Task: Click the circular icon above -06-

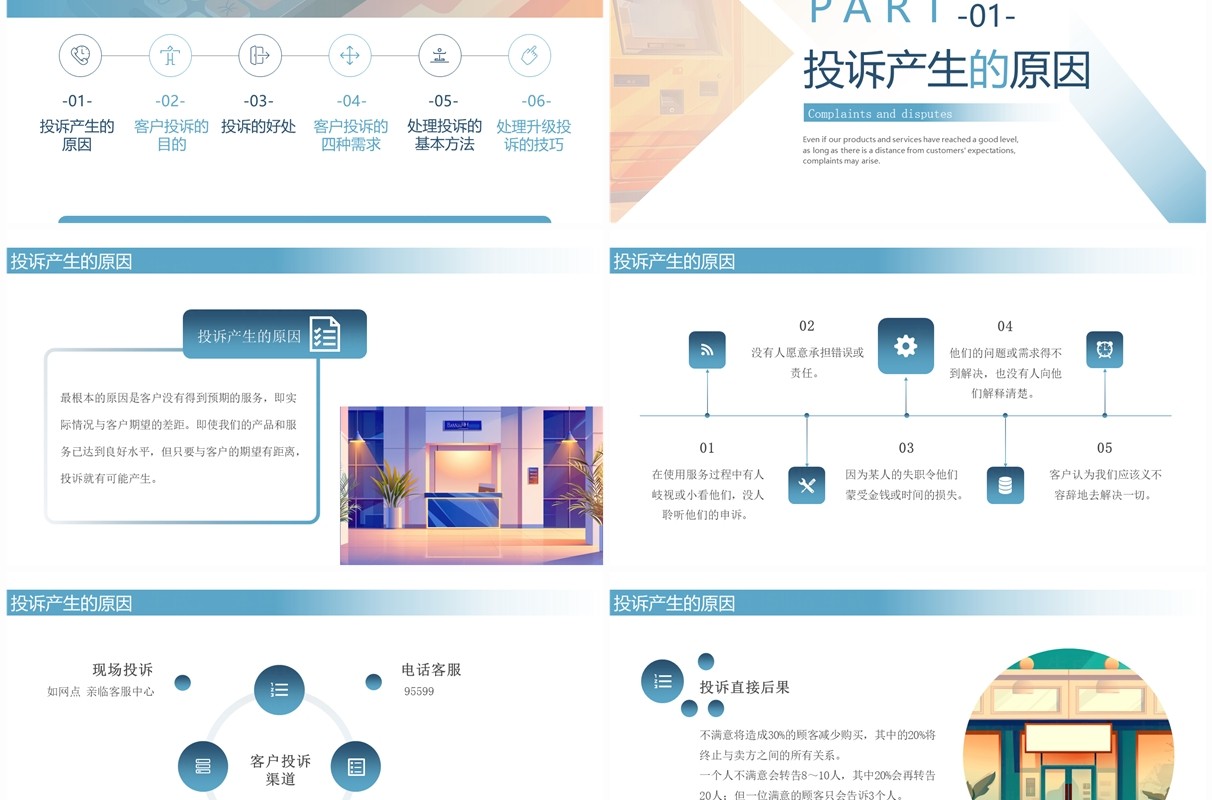Action: [x=530, y=55]
